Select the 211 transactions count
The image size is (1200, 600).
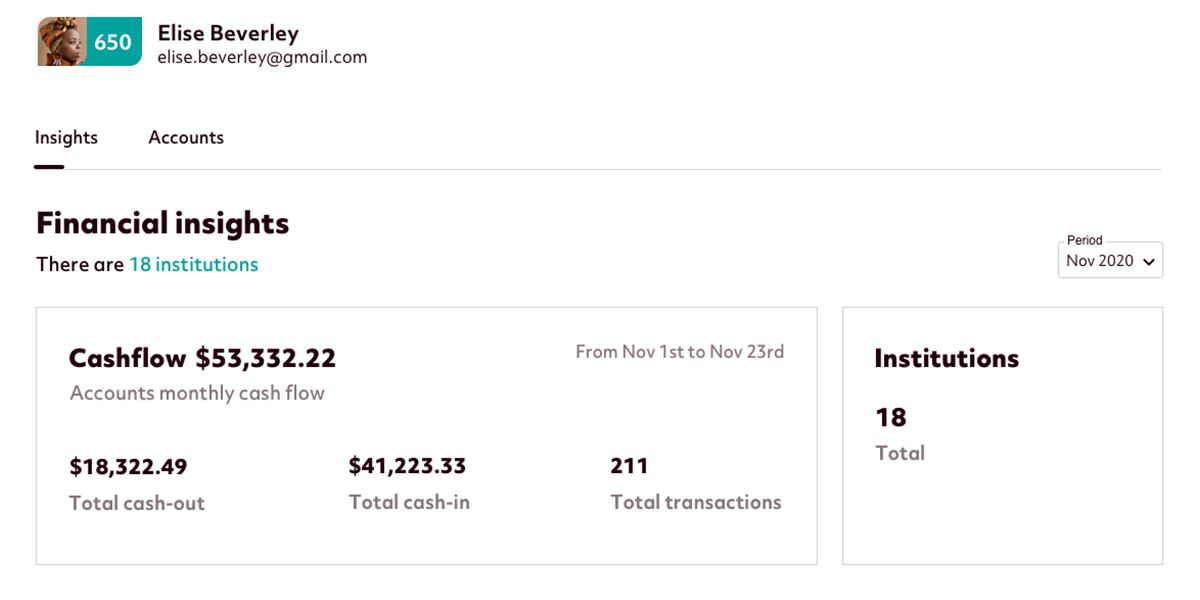pyautogui.click(x=629, y=466)
